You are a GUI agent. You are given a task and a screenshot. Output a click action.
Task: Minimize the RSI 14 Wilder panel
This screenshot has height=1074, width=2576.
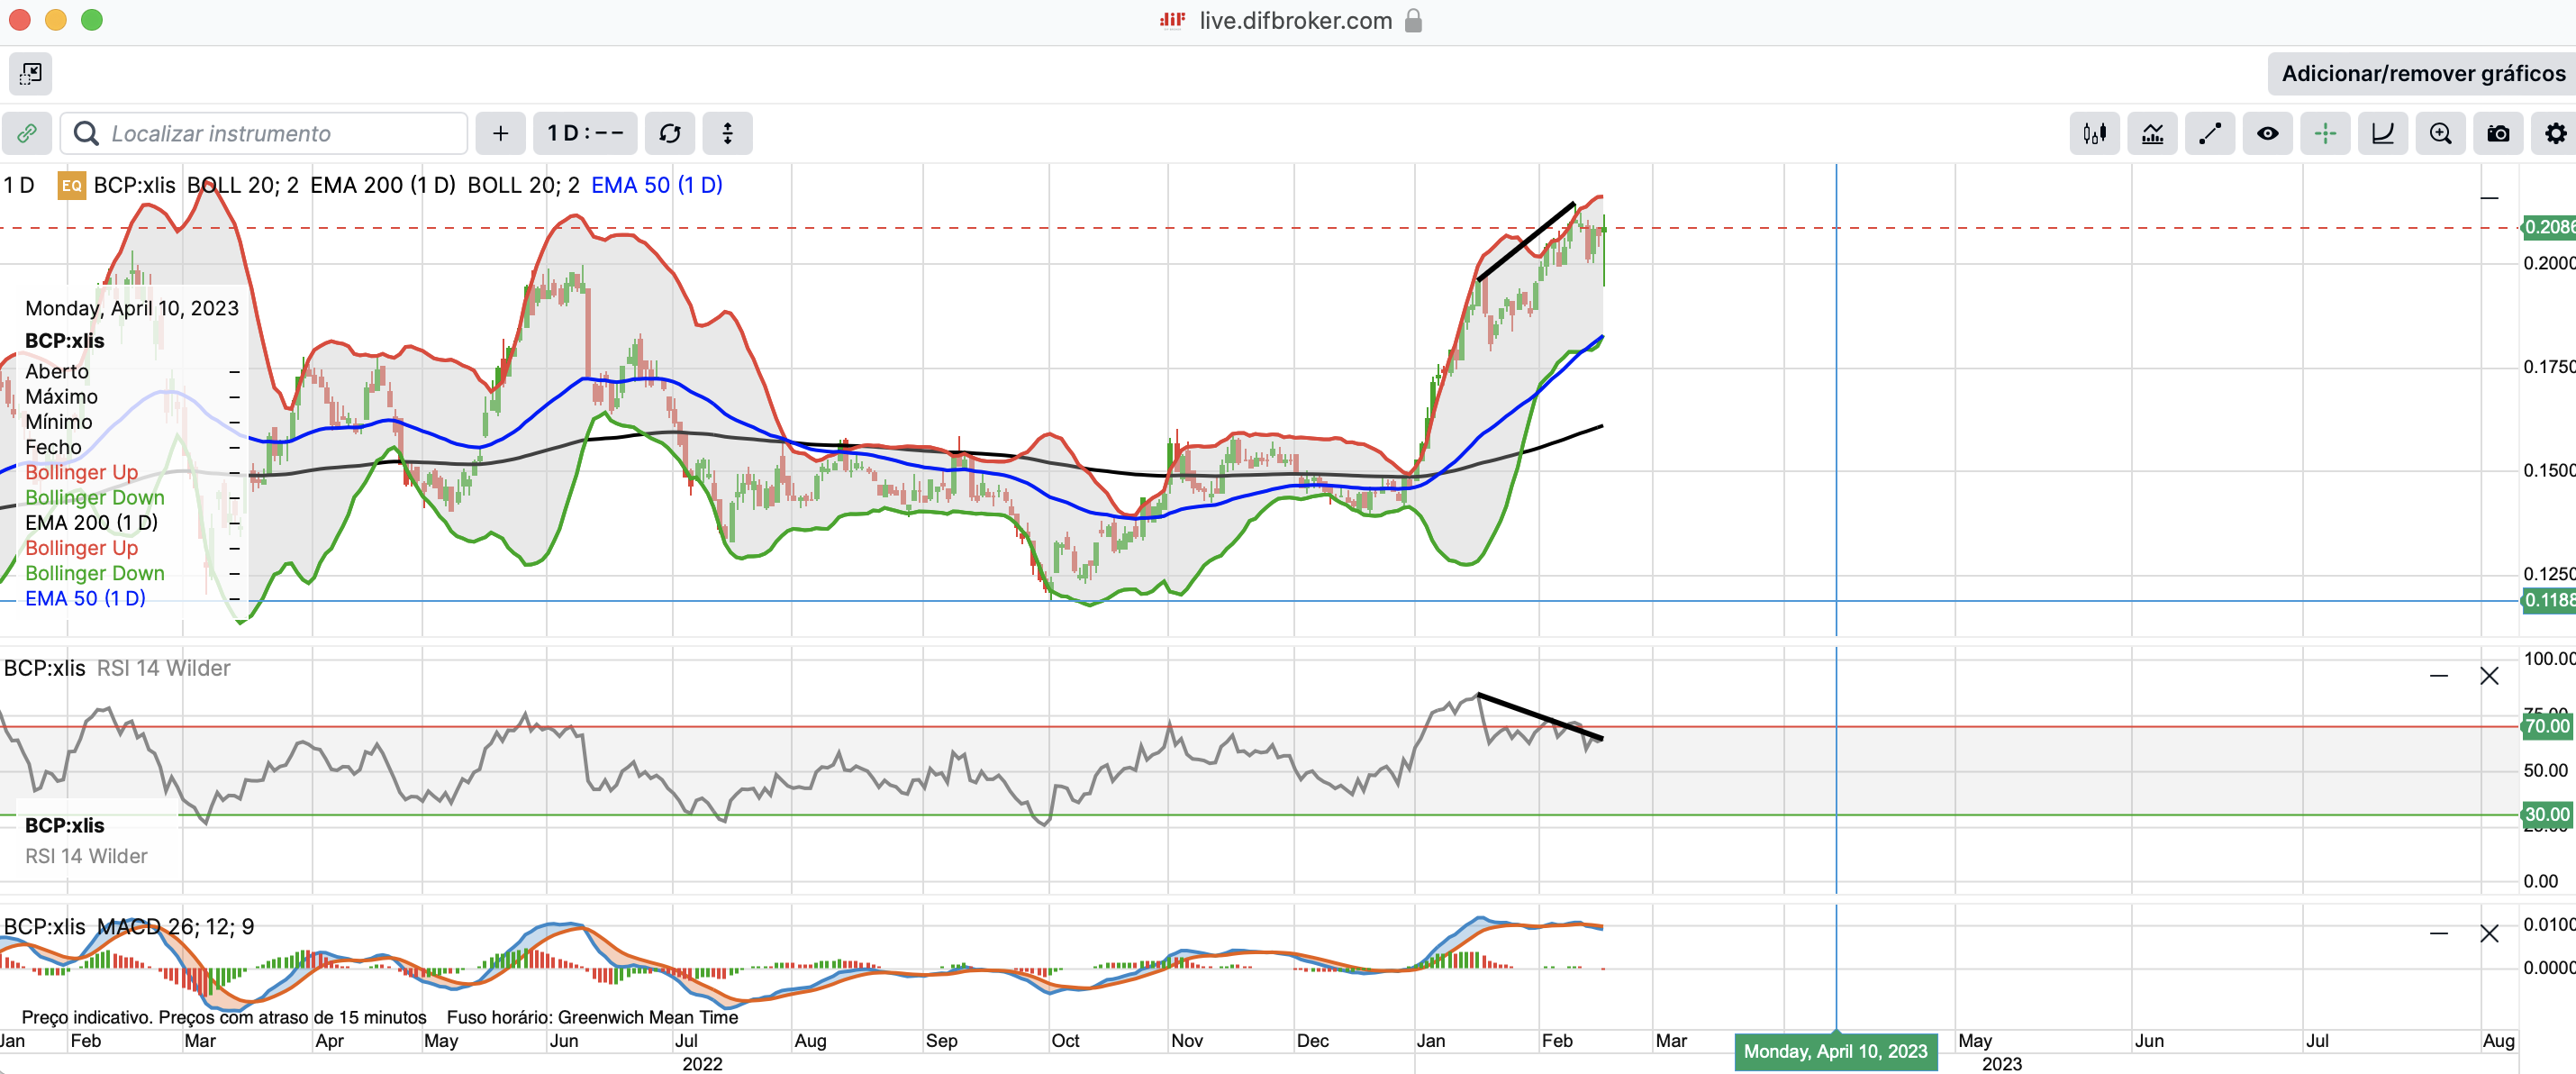point(2438,677)
